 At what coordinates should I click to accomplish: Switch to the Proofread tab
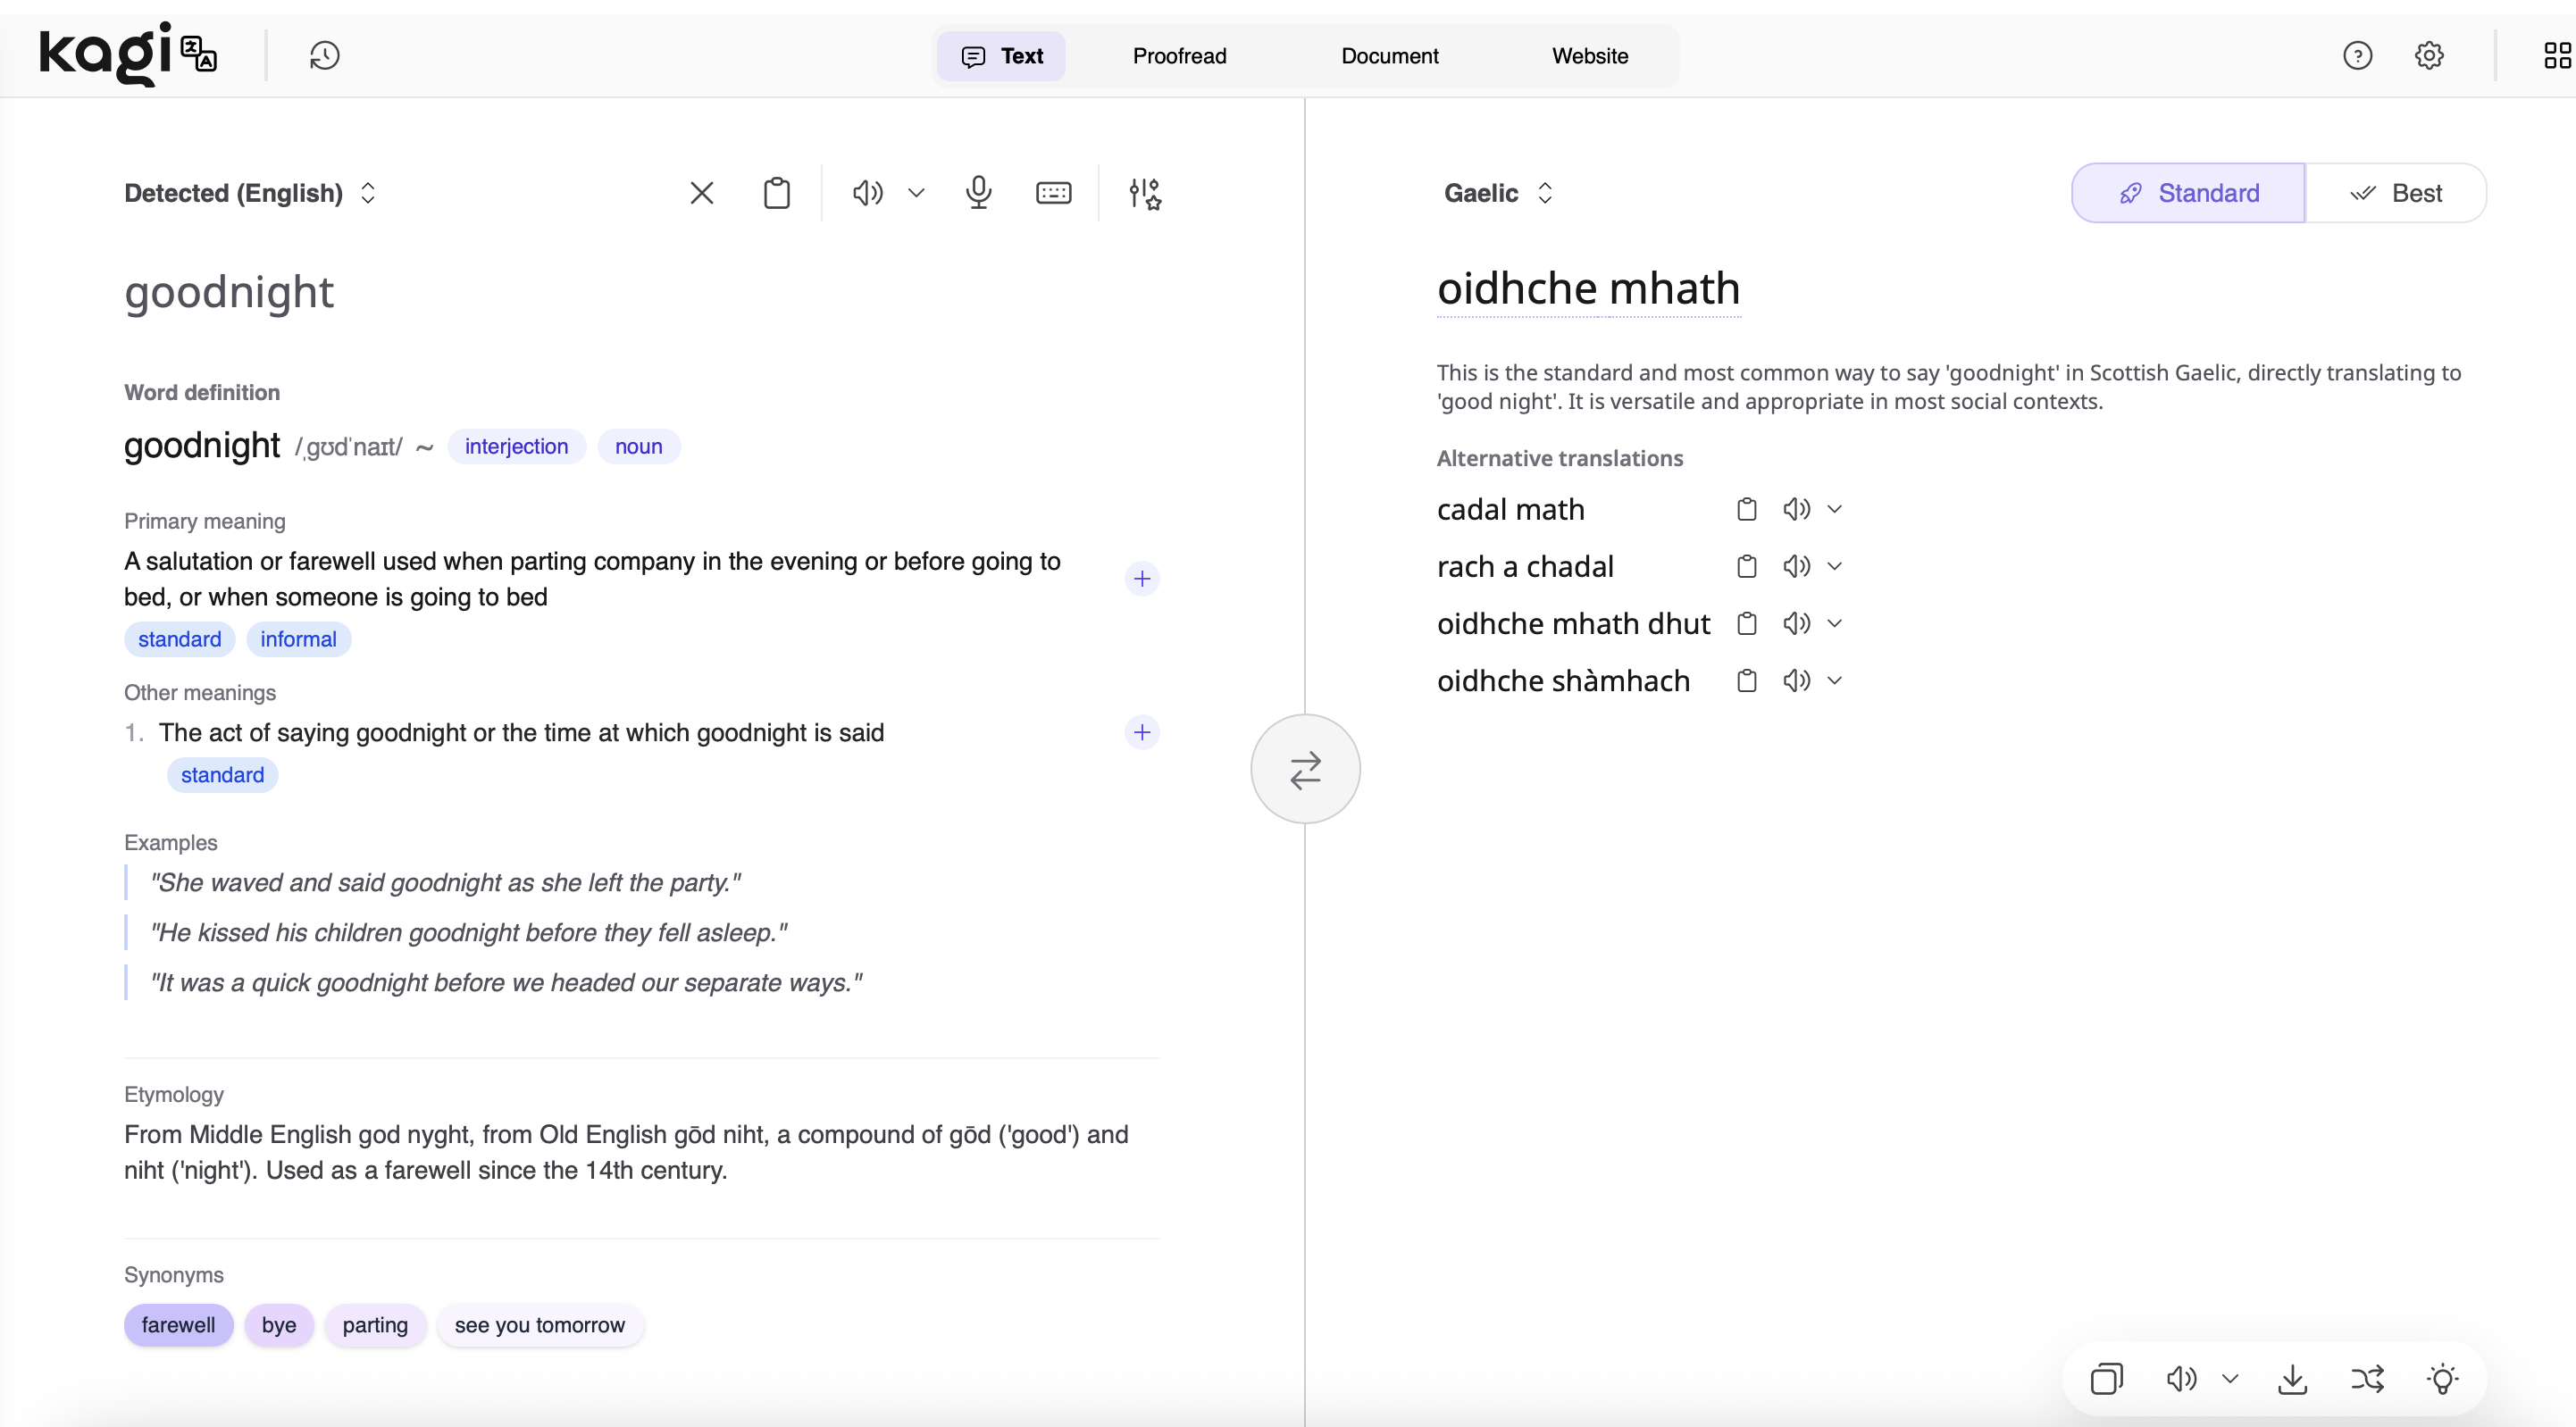coord(1179,56)
